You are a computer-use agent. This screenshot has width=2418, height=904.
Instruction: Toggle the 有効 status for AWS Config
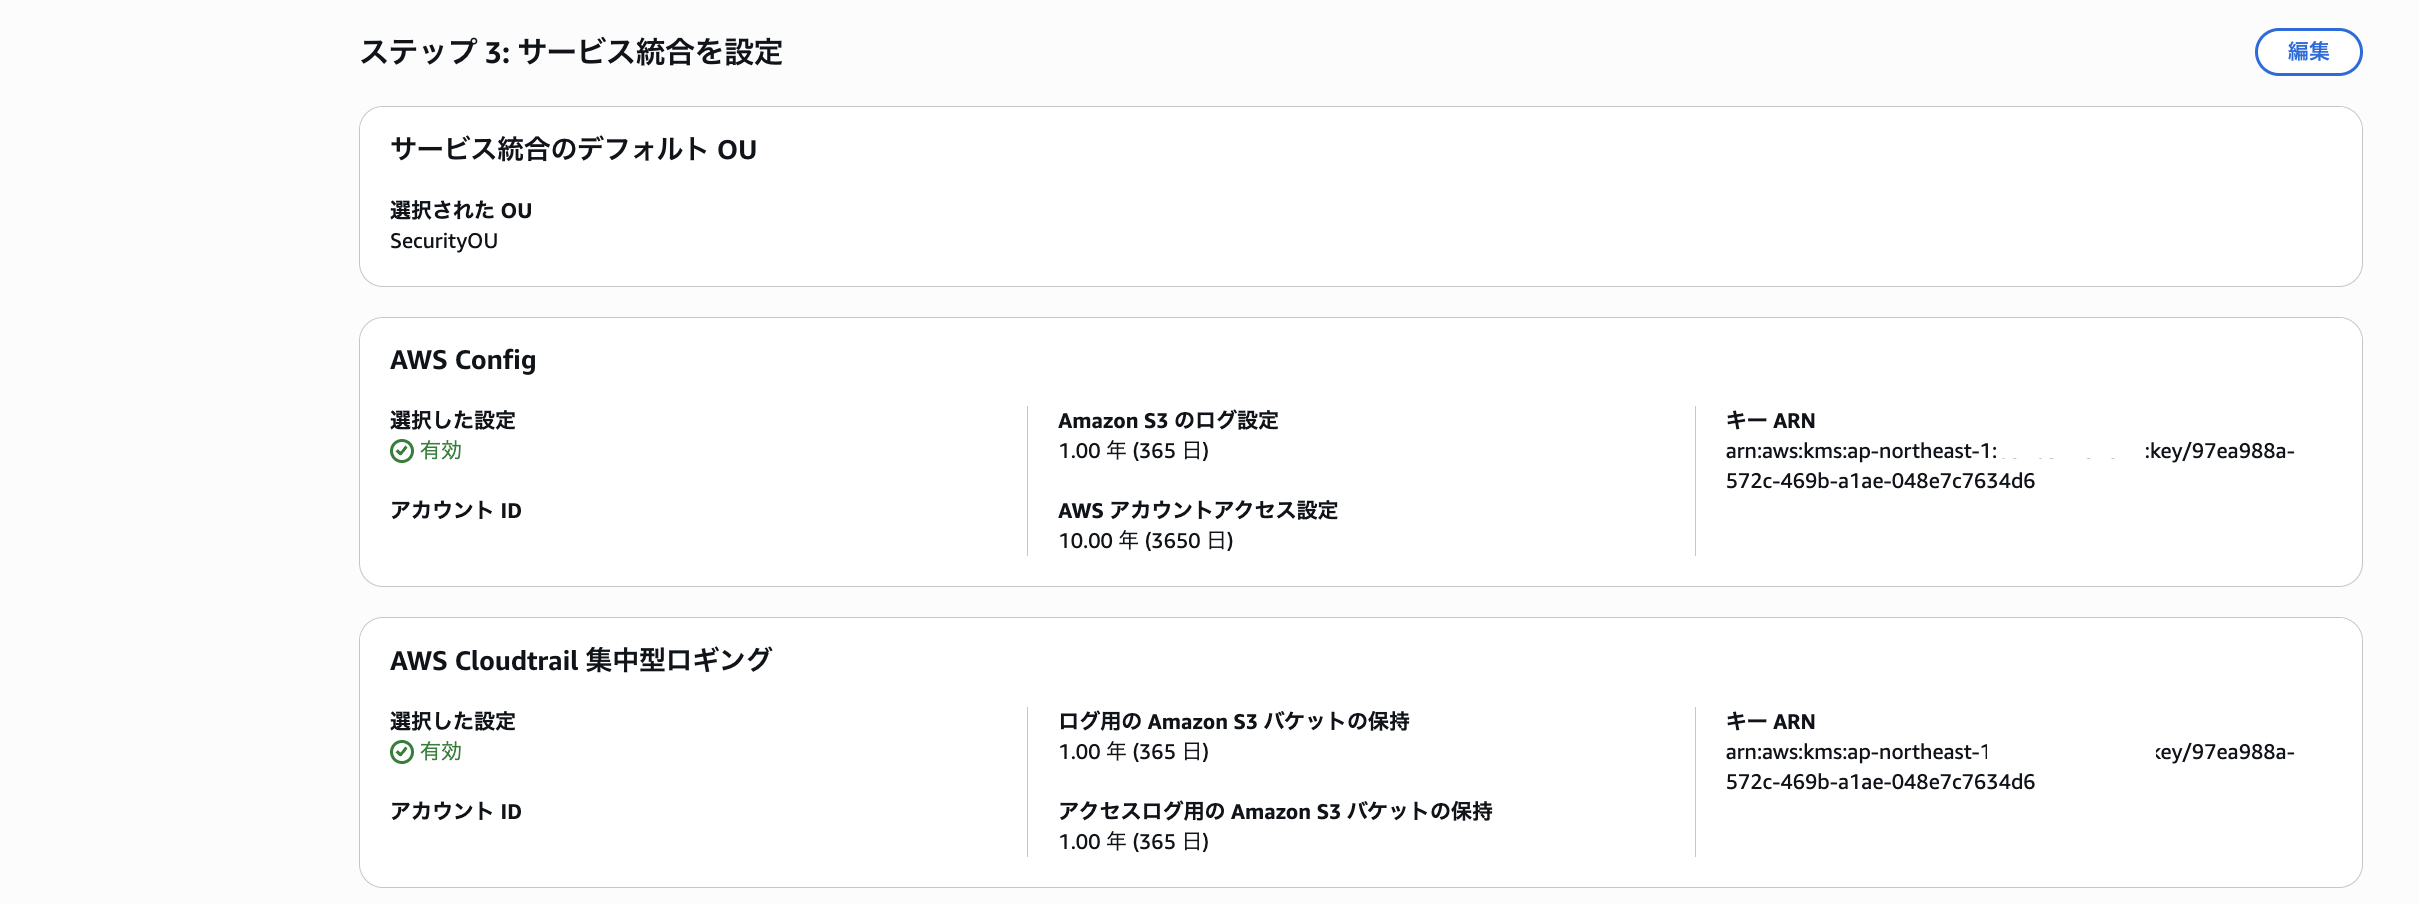(425, 451)
